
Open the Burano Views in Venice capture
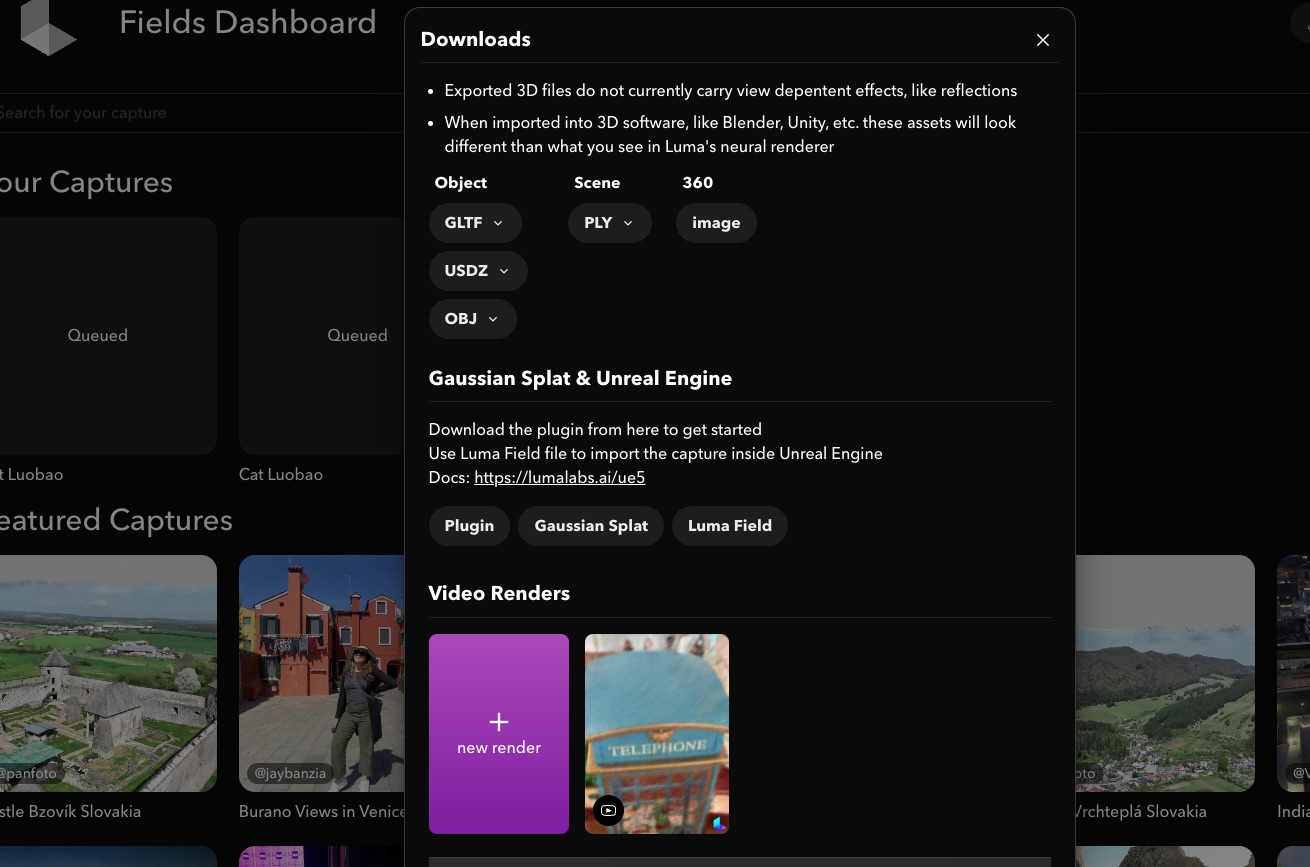321,673
